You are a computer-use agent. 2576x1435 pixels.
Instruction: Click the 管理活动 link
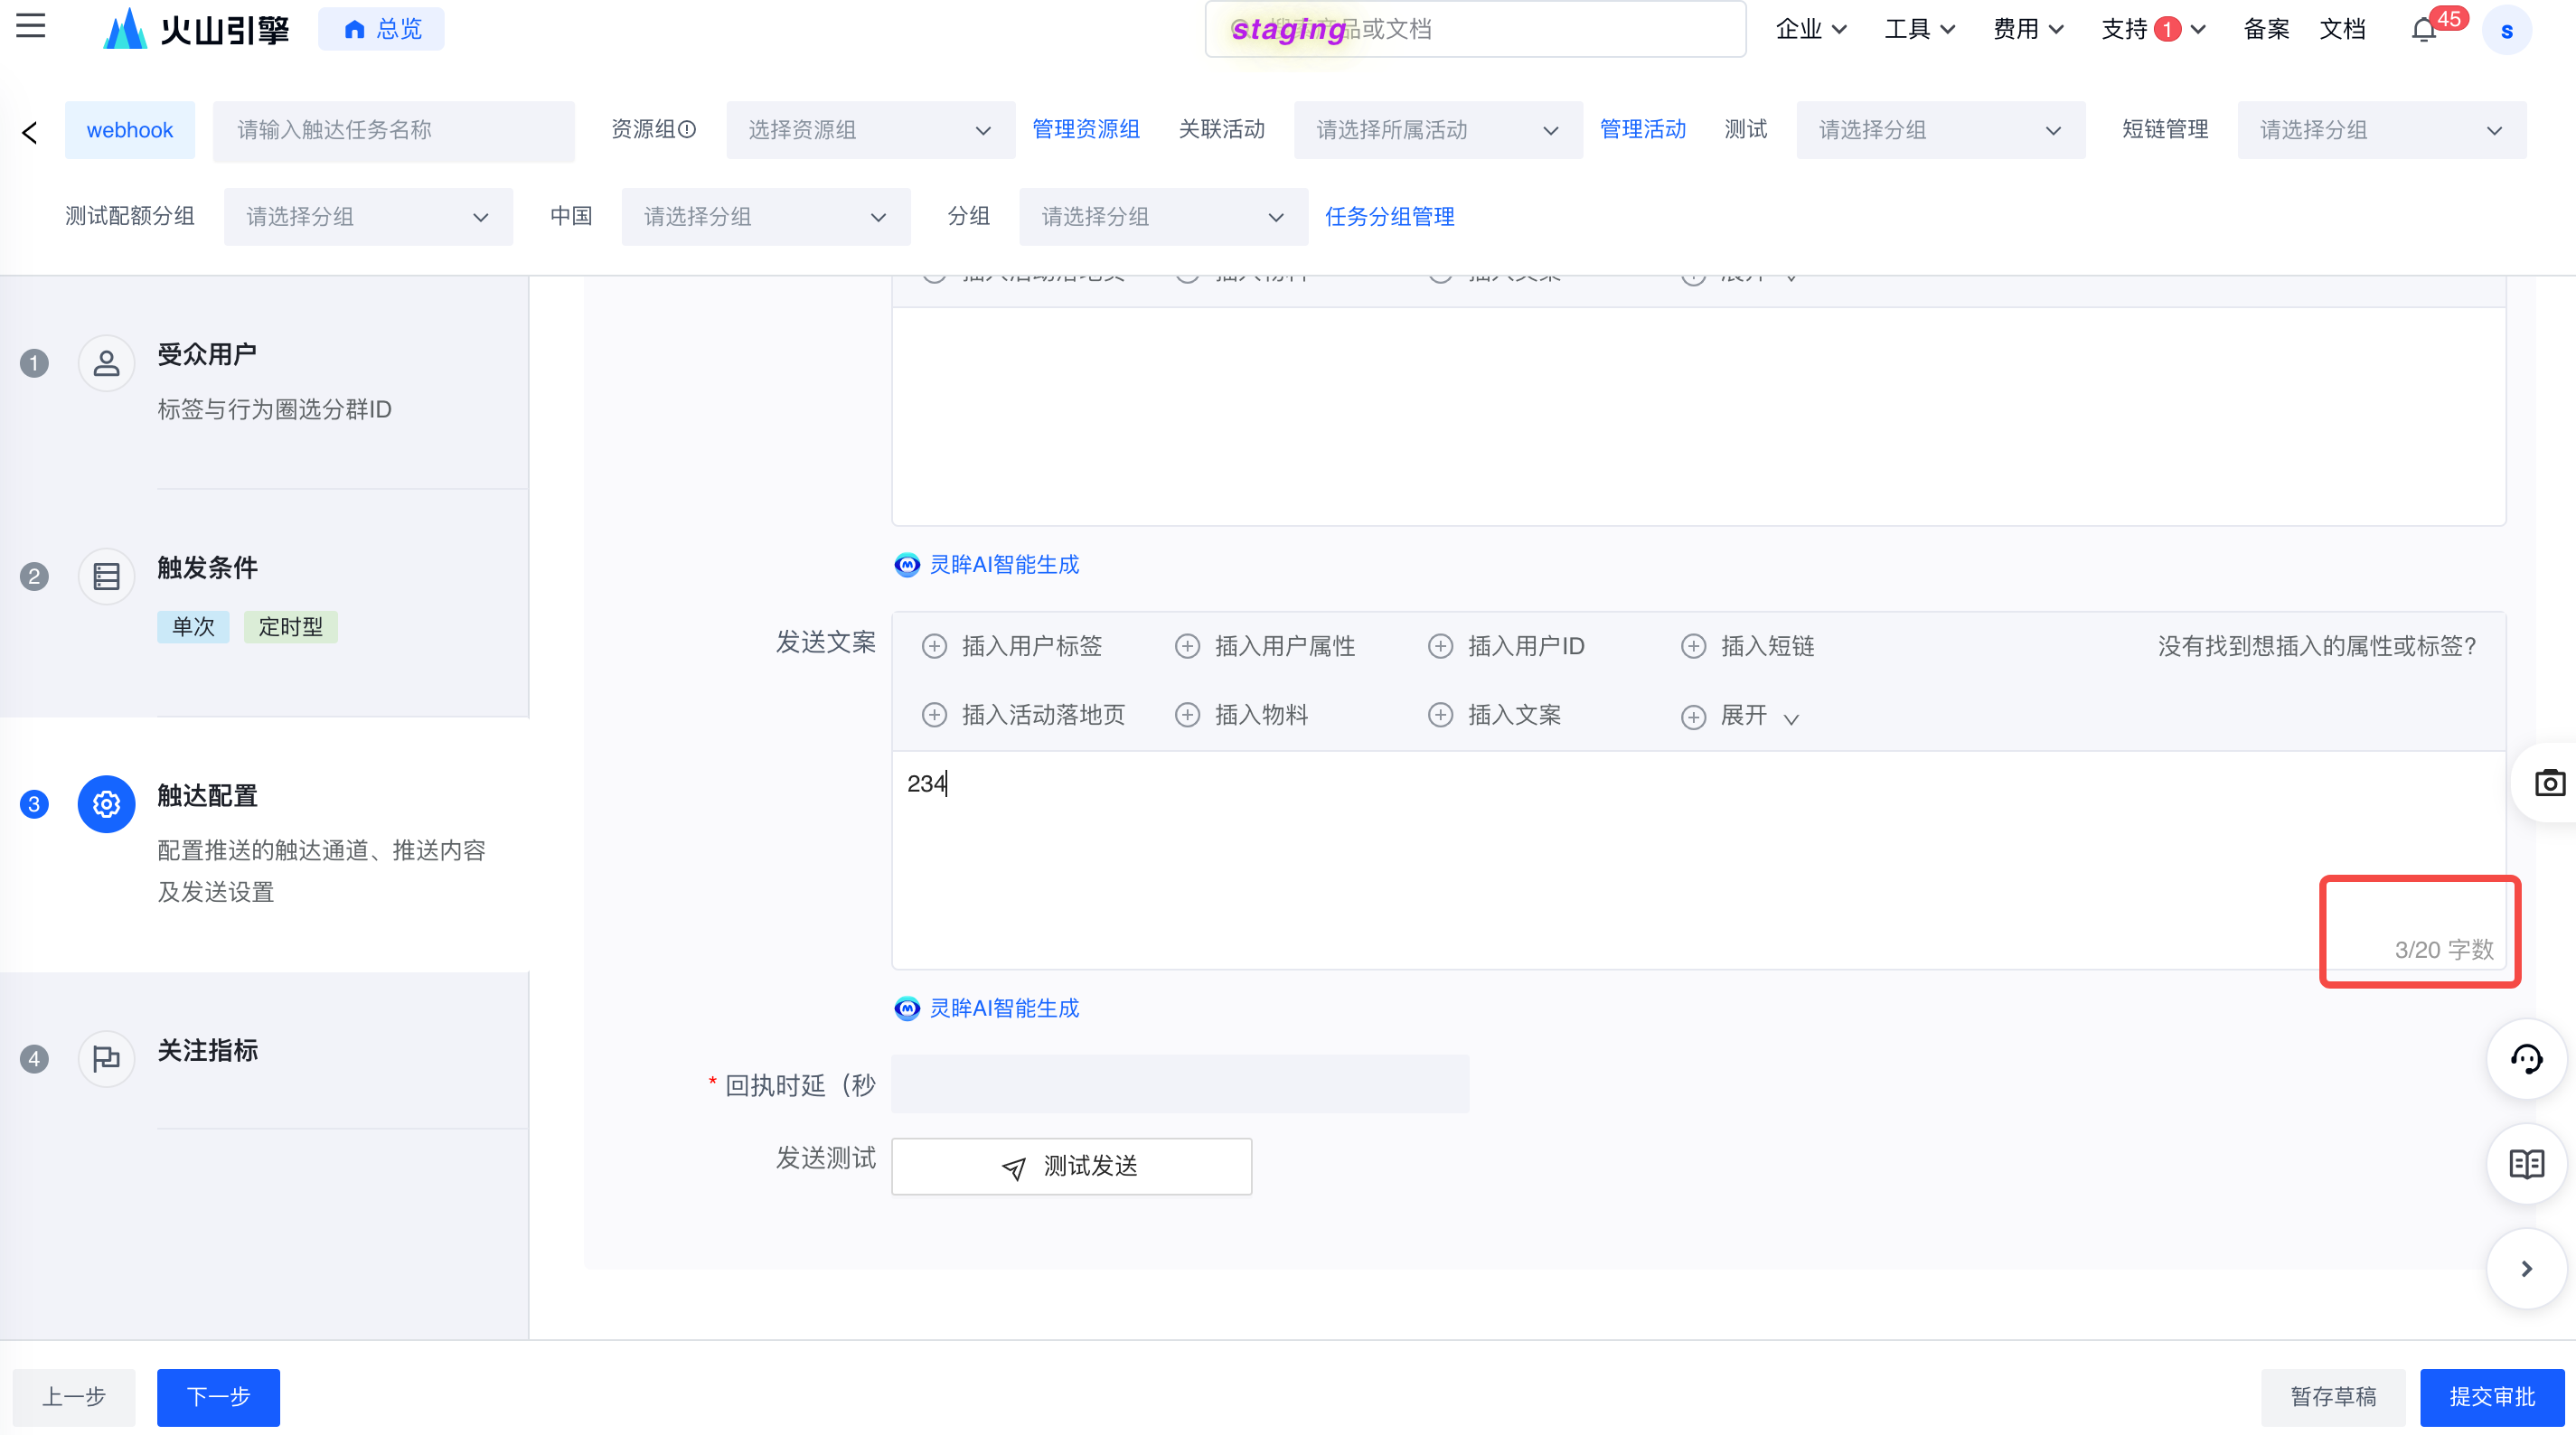coord(1643,129)
